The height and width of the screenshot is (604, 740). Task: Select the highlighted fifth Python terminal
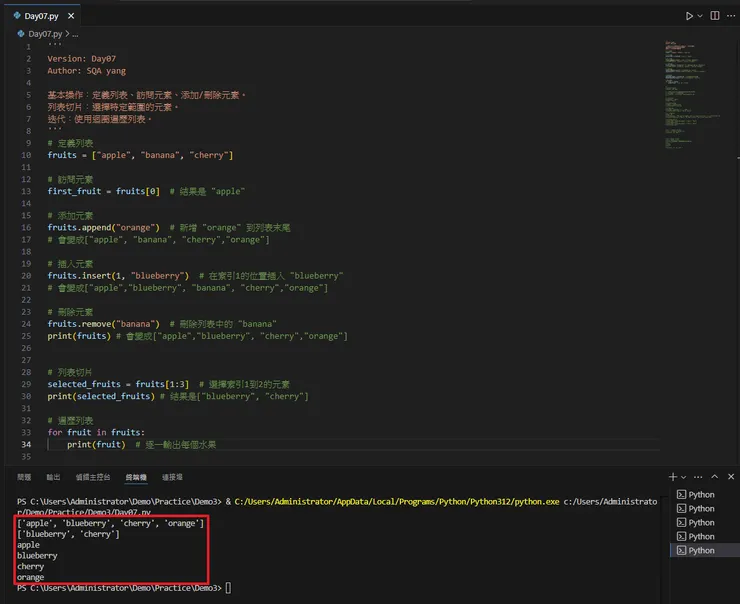click(x=704, y=550)
